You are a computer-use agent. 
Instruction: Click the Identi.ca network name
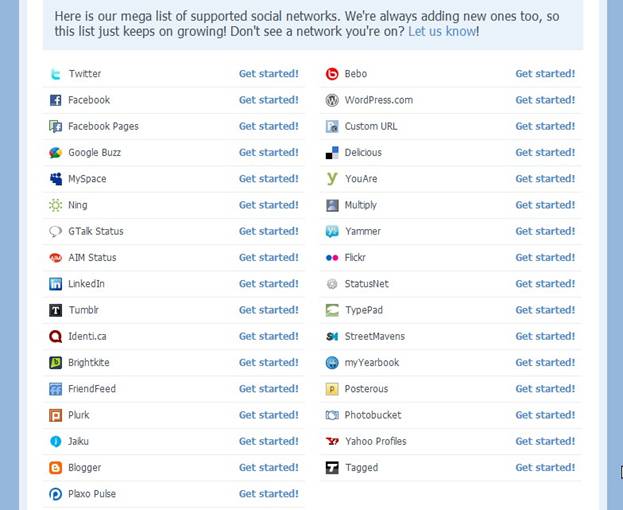click(x=87, y=336)
